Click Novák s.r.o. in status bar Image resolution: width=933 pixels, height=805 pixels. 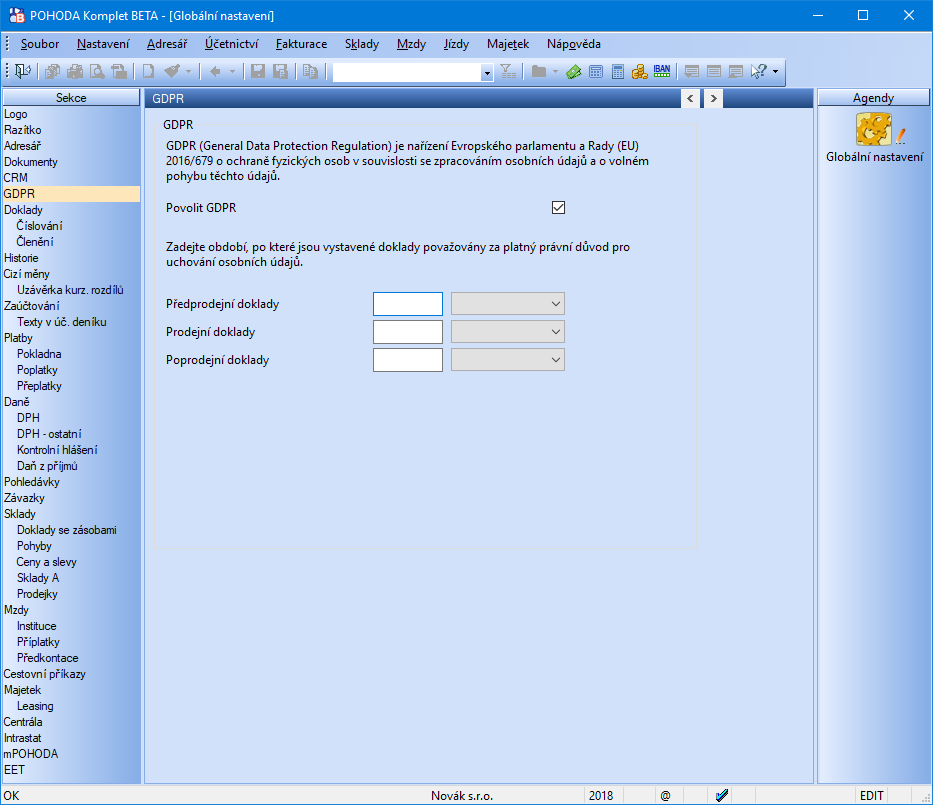tap(462, 795)
